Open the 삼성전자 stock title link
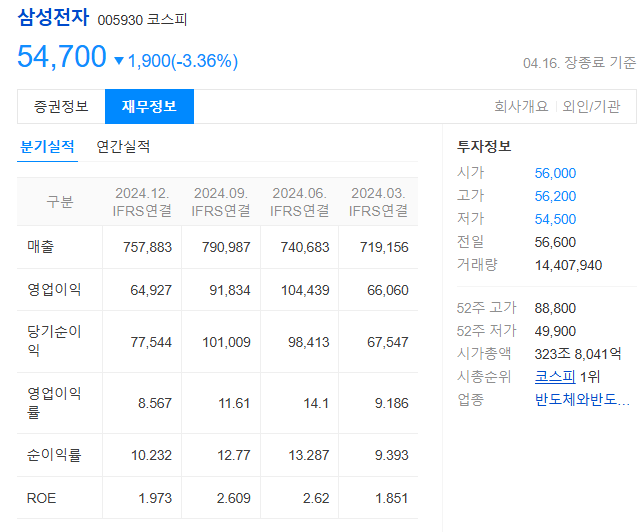Viewport: 644px width, 532px height. point(53,18)
